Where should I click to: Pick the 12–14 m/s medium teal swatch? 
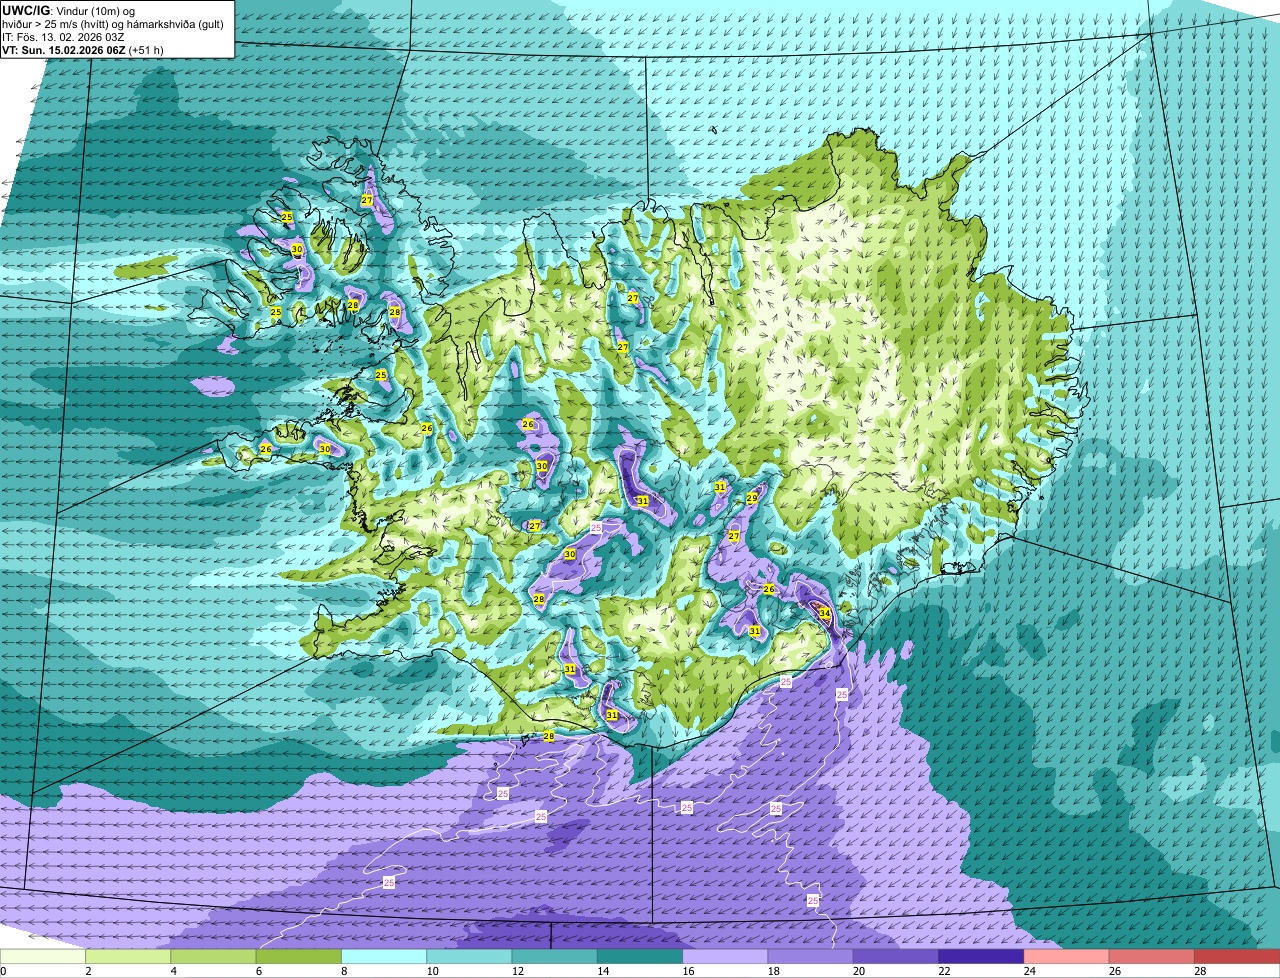click(x=555, y=957)
